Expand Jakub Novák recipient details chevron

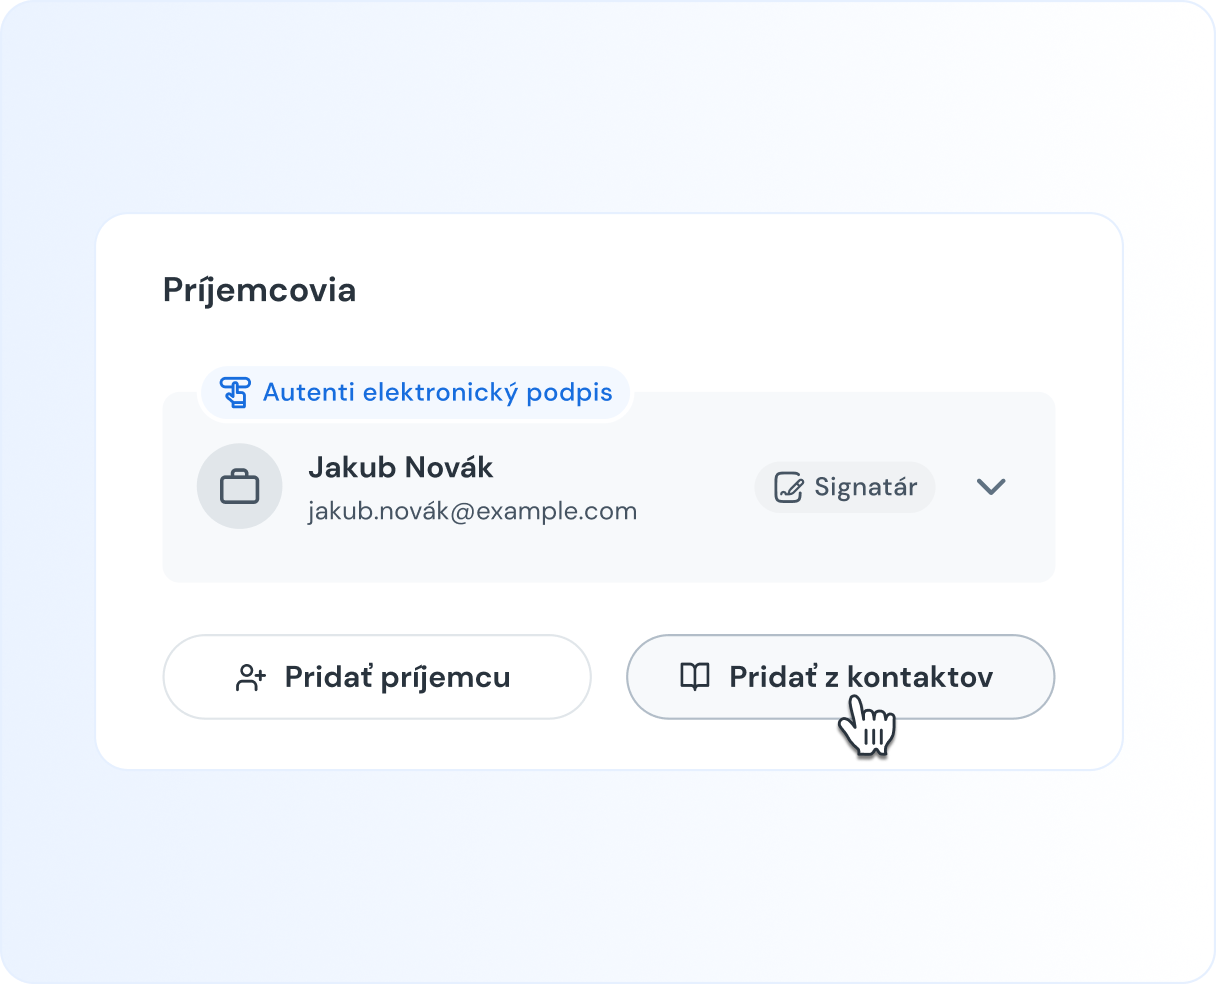[x=990, y=487]
